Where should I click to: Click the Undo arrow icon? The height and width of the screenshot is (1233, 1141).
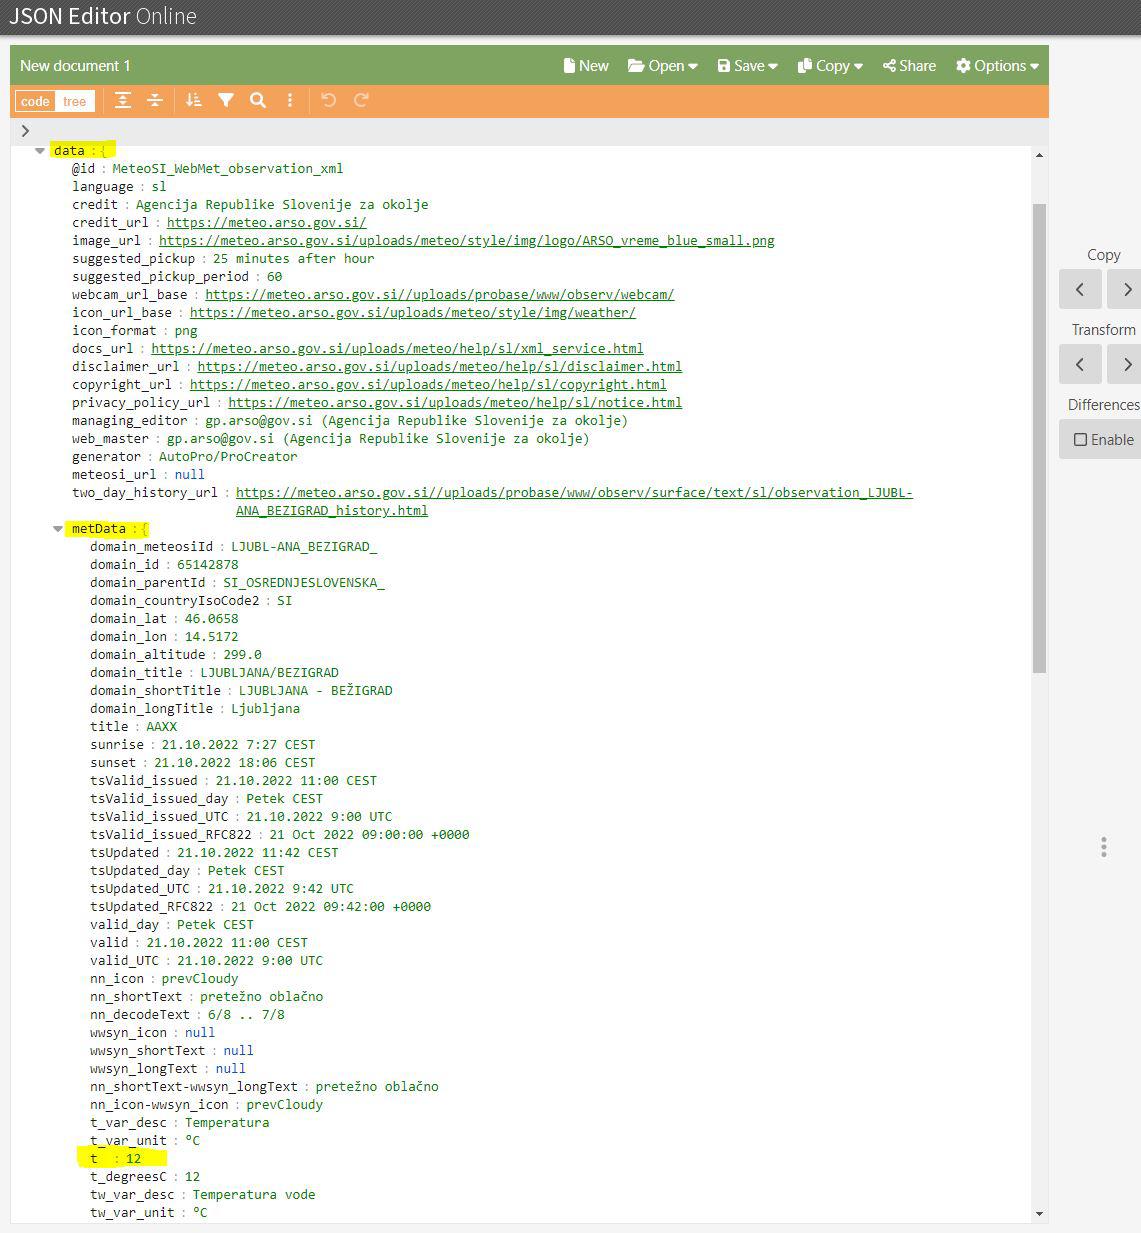pos(329,100)
